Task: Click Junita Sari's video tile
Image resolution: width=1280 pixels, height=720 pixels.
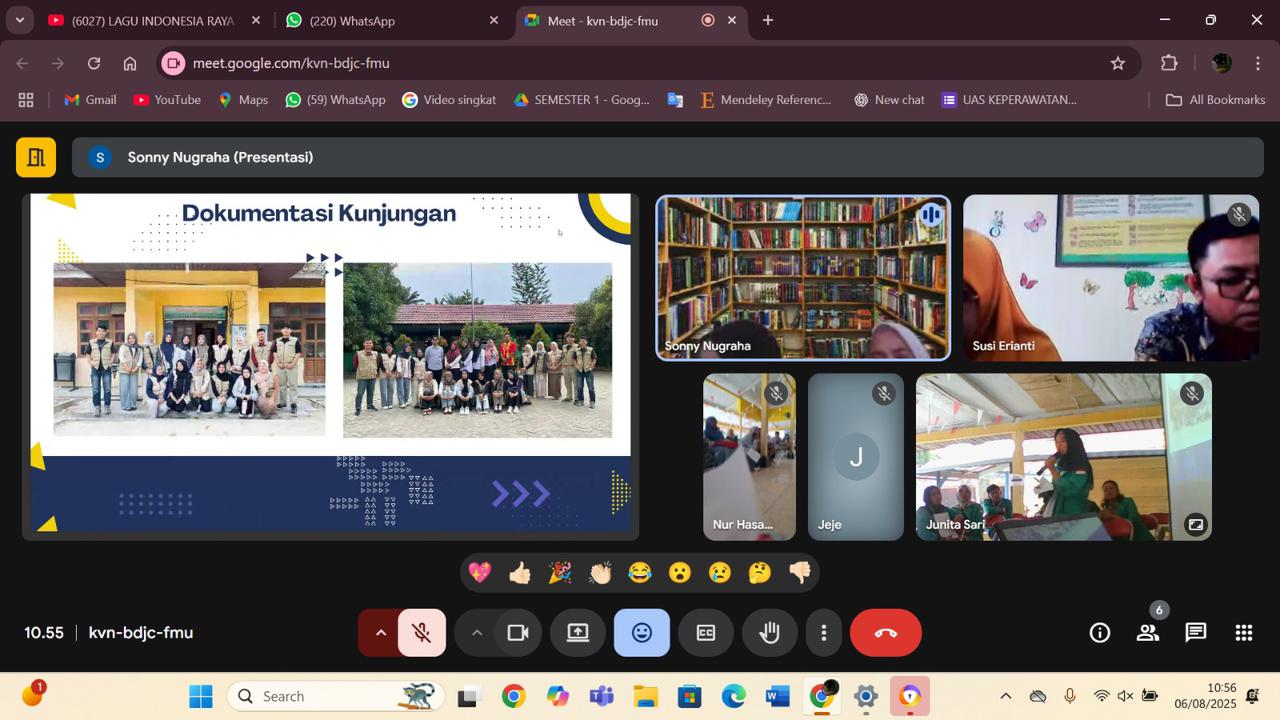Action: click(x=1063, y=457)
